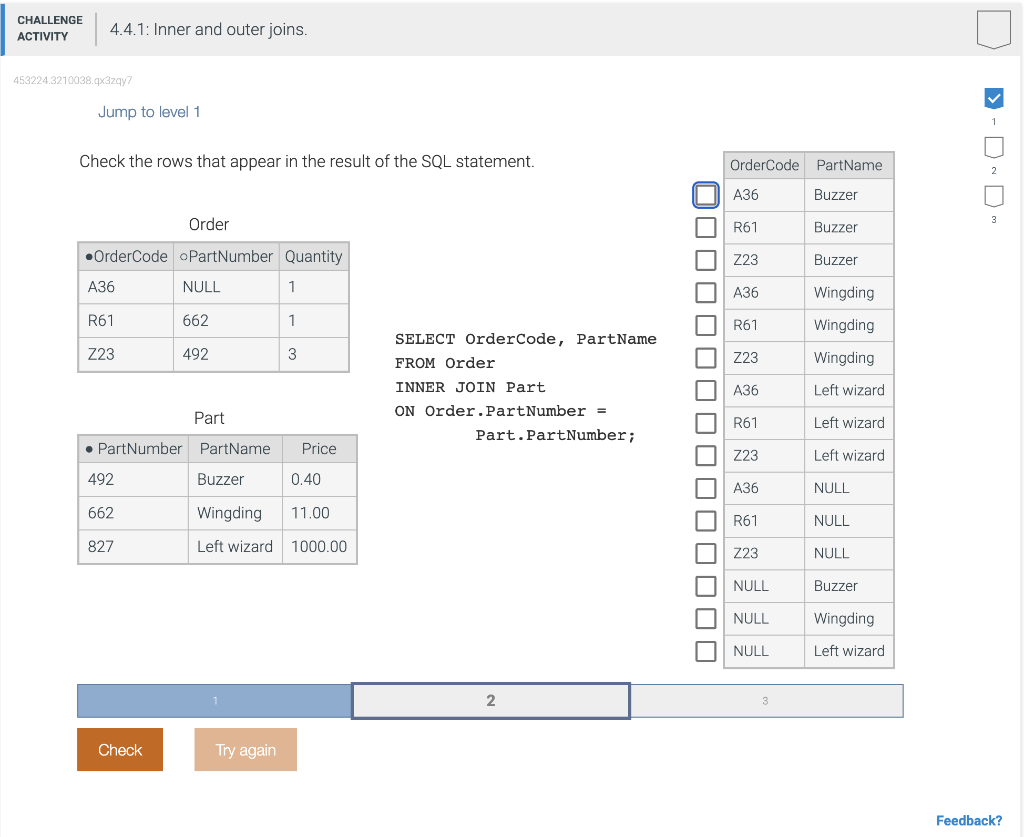Mark the R61 Wingding checkbox
1024x837 pixels.
[x=705, y=324]
